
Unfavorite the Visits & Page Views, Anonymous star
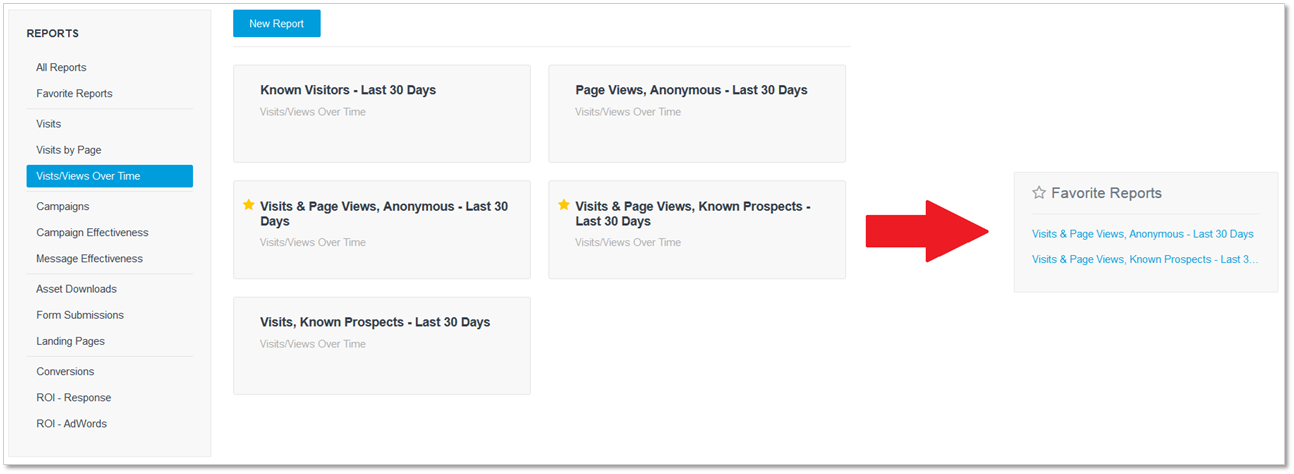[249, 205]
